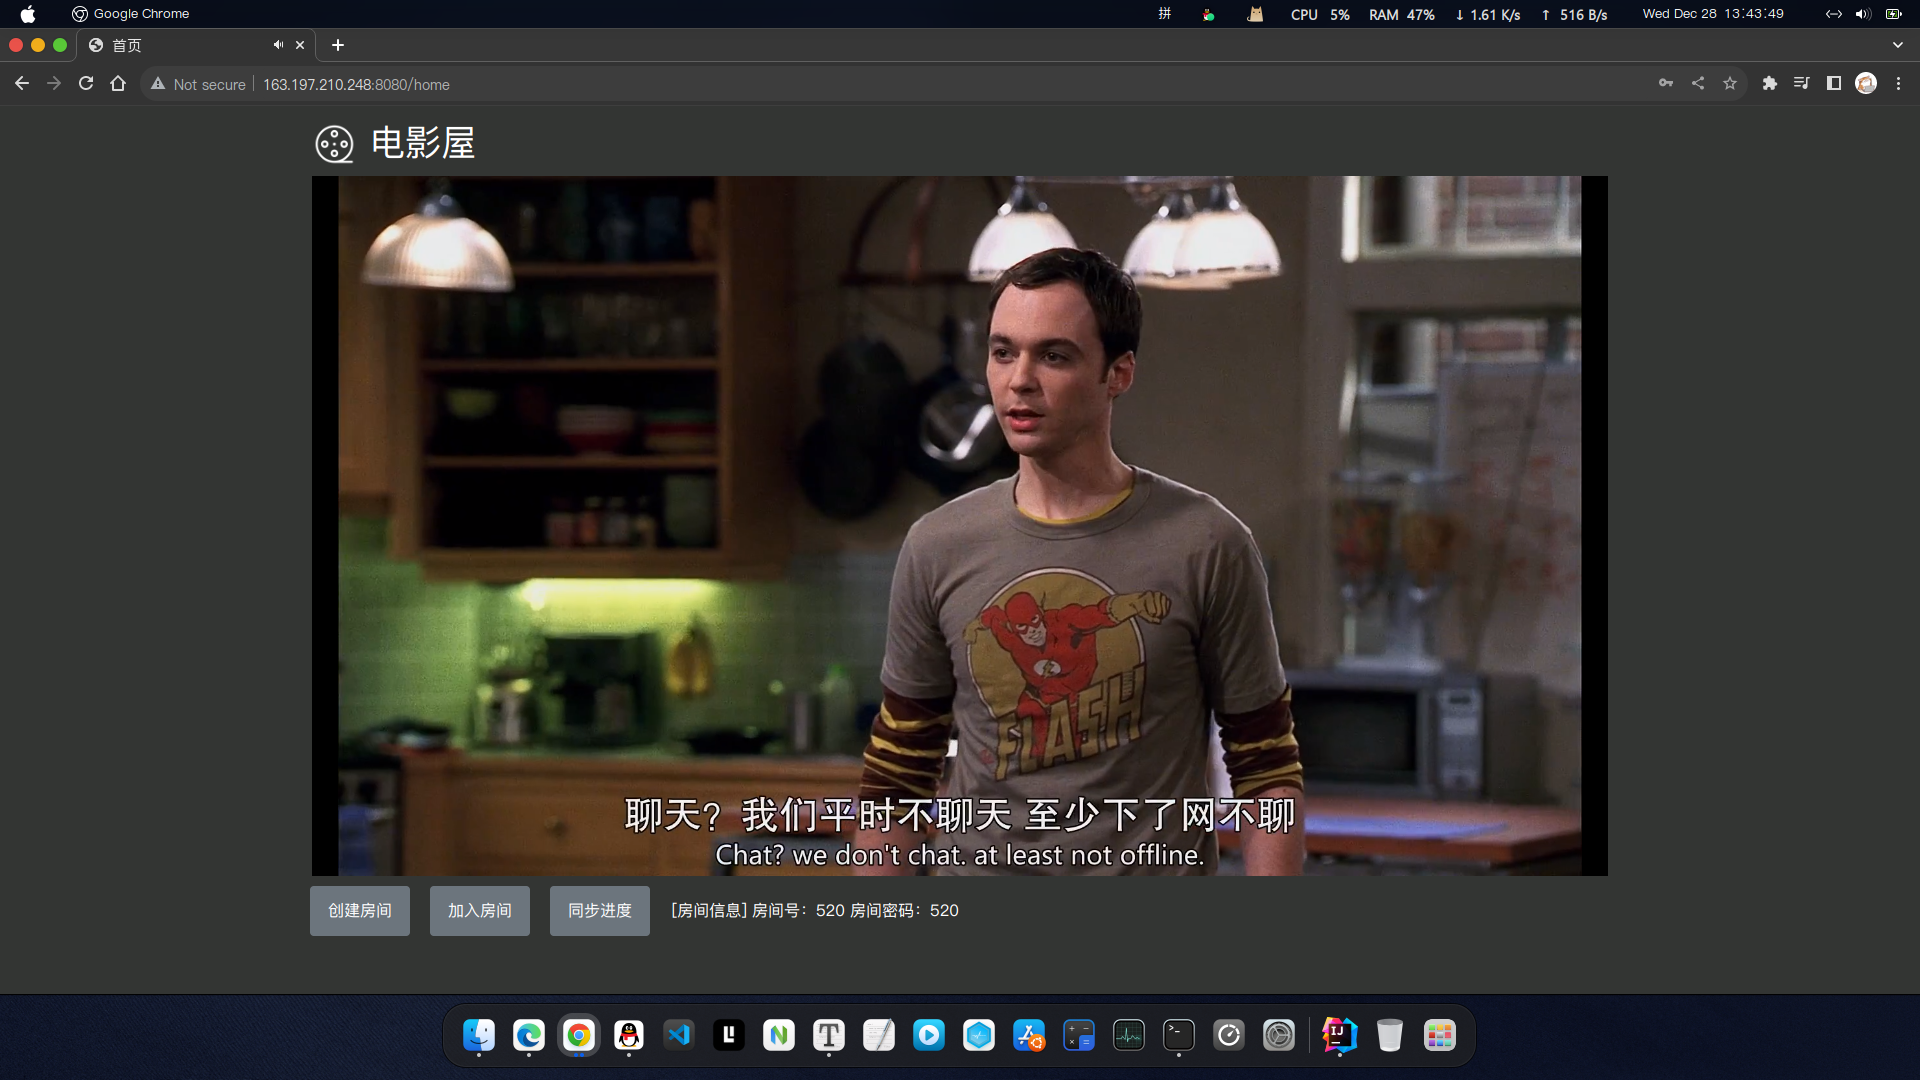Open a new tab with plus button

click(338, 45)
